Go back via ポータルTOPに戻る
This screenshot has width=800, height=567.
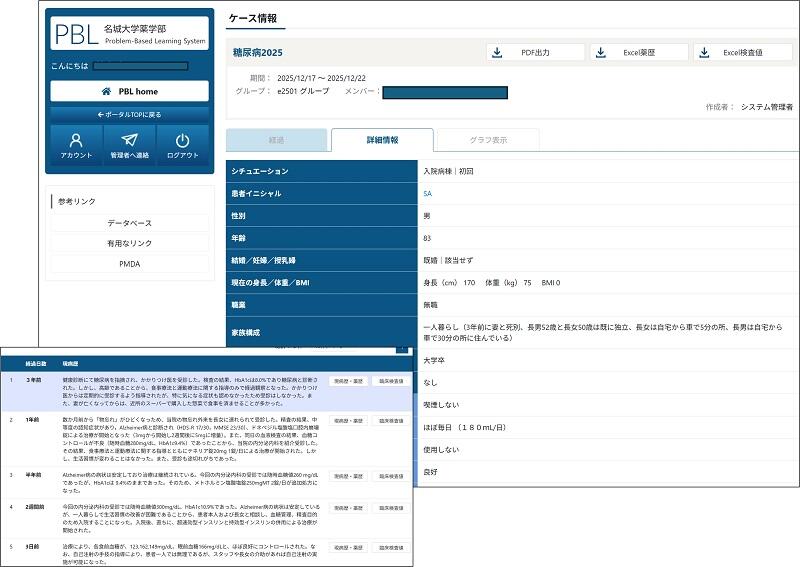pyautogui.click(x=129, y=115)
